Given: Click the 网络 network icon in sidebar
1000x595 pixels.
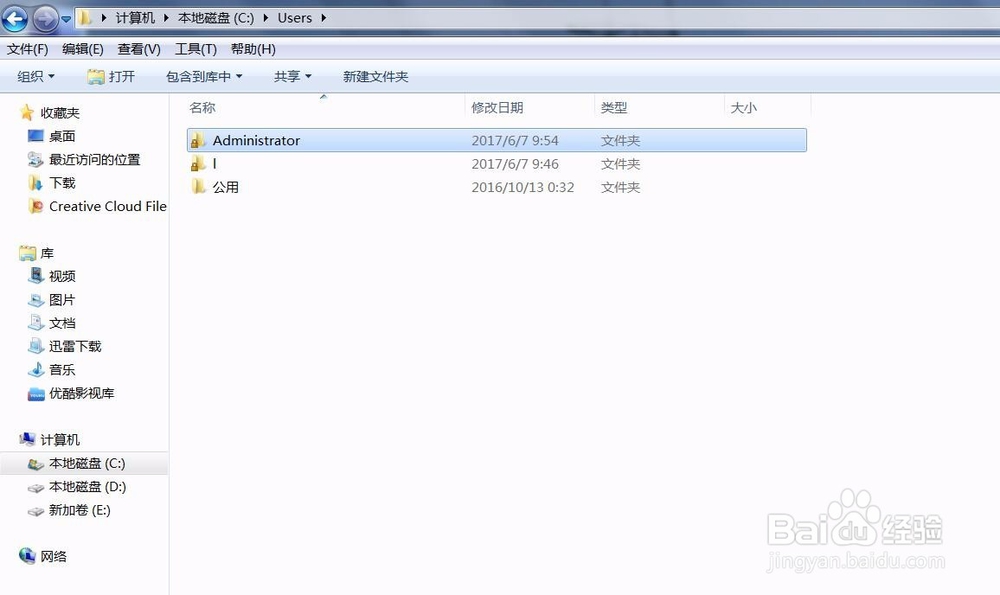Looking at the screenshot, I should [27, 556].
